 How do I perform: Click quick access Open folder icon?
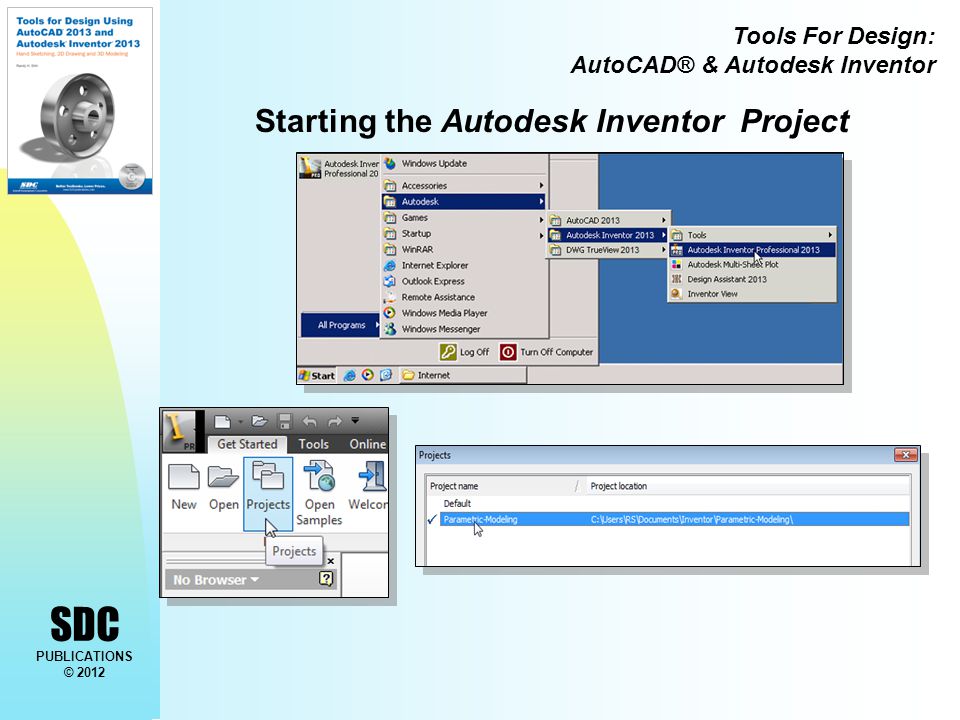(x=260, y=421)
